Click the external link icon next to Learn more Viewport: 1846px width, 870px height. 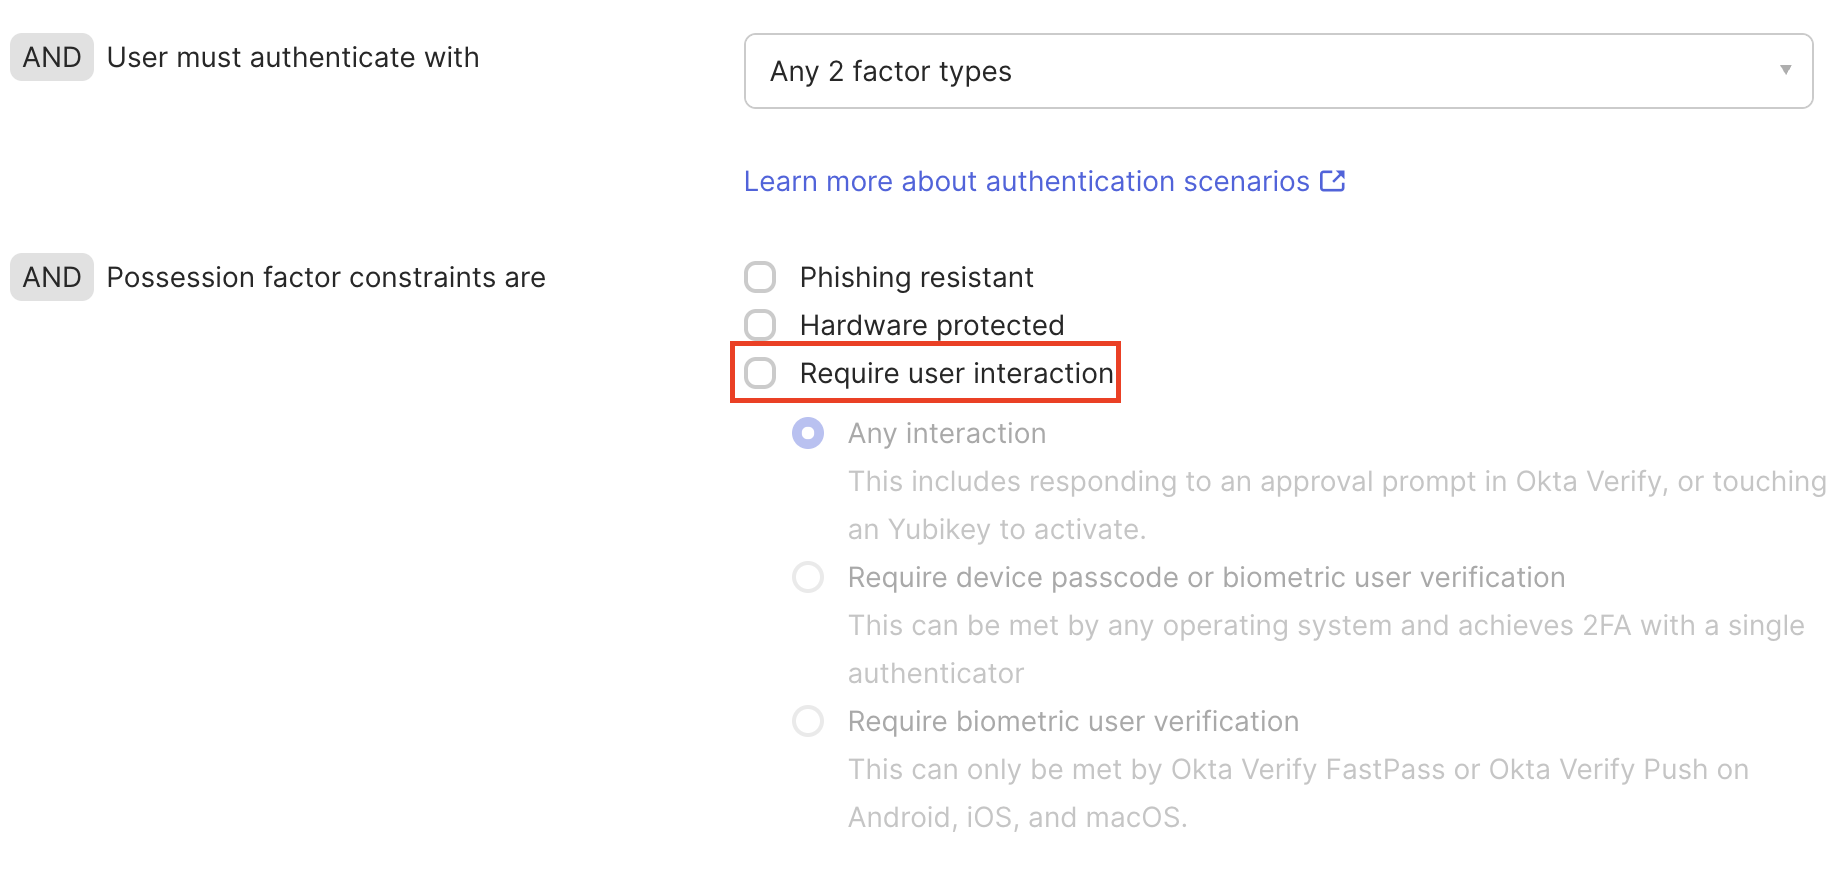[x=1333, y=181]
